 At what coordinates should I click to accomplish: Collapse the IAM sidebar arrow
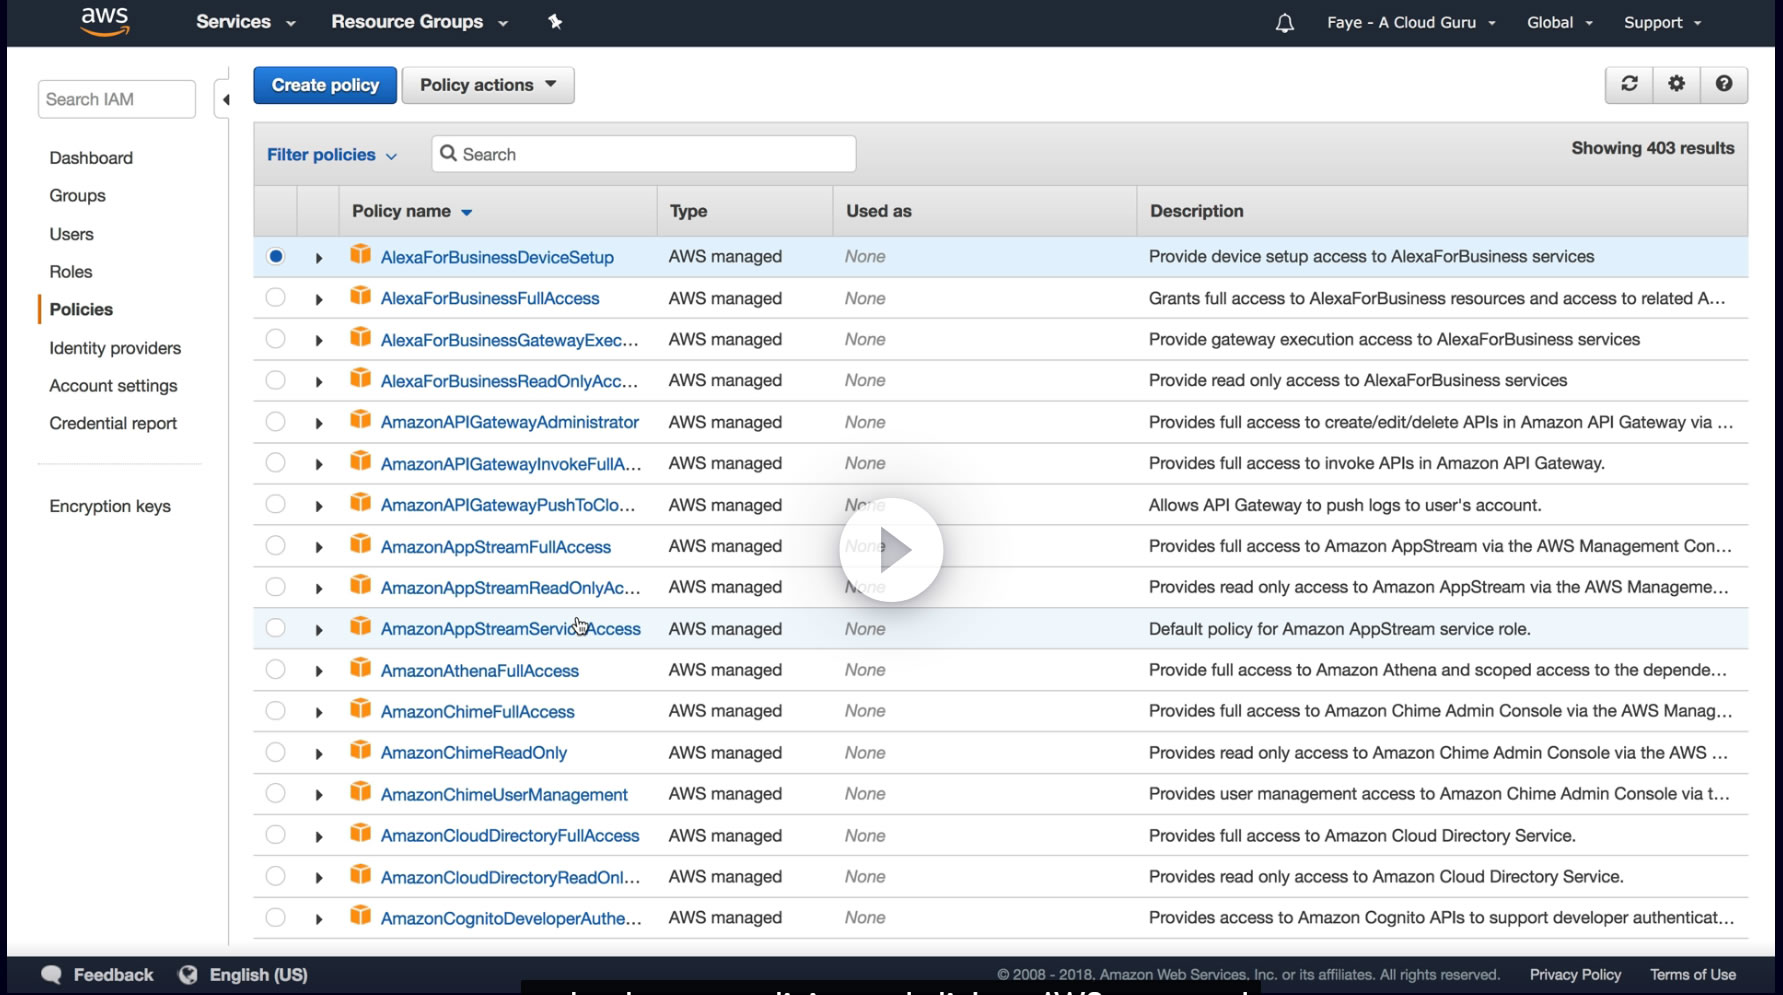click(x=226, y=99)
